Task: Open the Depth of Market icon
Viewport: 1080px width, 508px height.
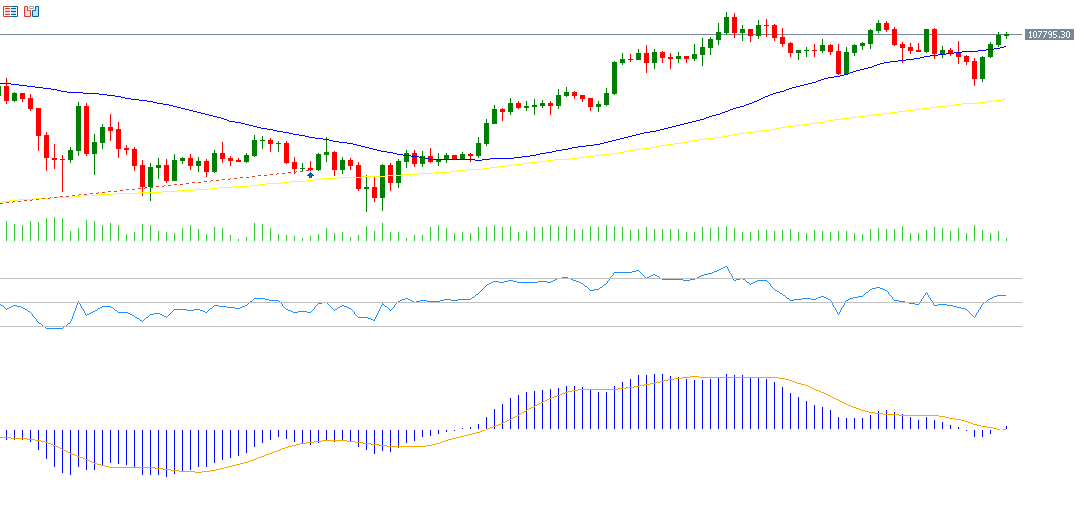Action: 32,11
